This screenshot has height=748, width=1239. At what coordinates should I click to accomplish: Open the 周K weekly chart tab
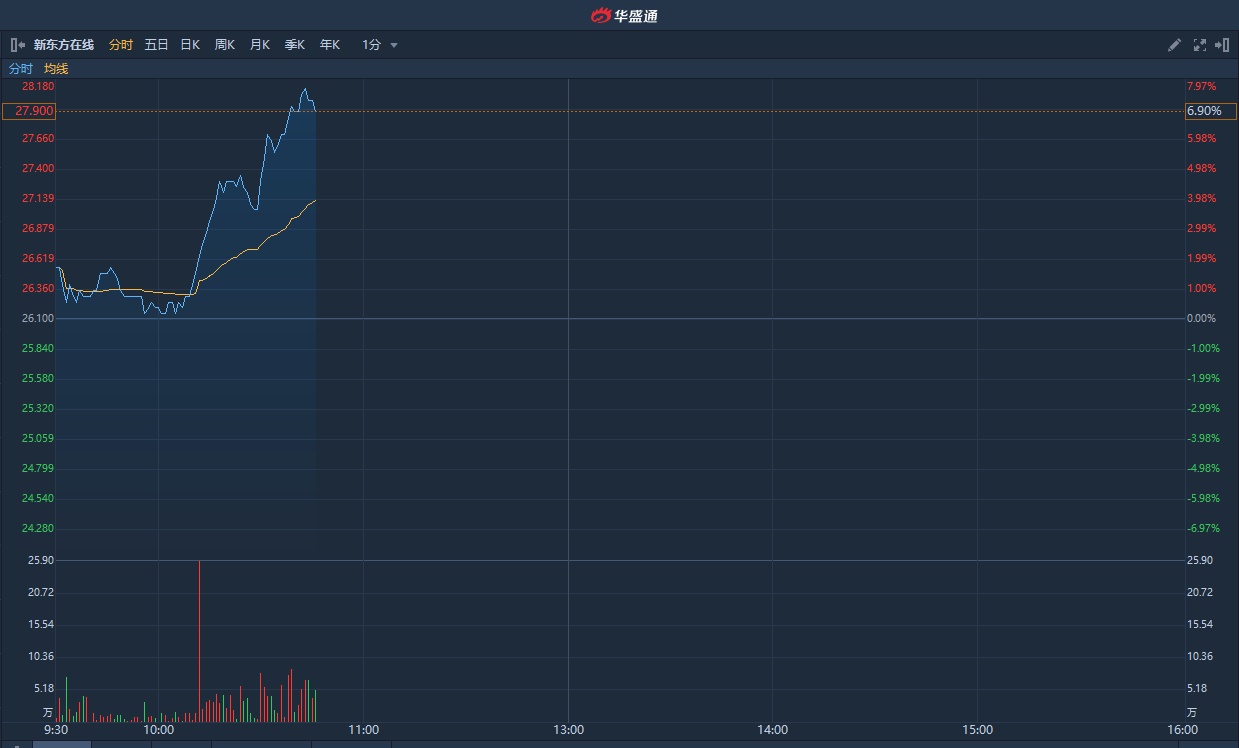(225, 45)
